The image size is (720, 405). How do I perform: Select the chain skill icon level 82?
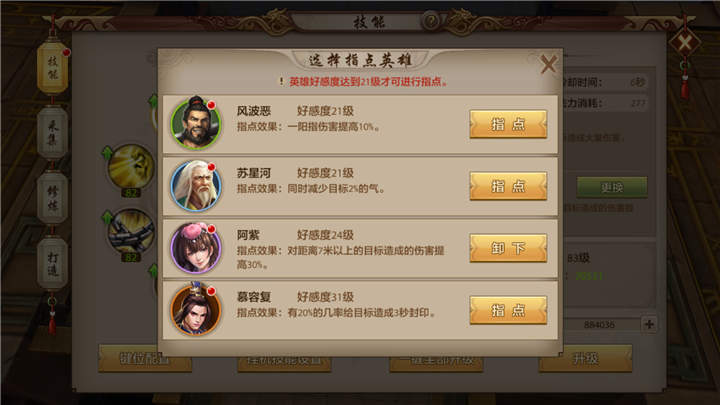pos(130,231)
